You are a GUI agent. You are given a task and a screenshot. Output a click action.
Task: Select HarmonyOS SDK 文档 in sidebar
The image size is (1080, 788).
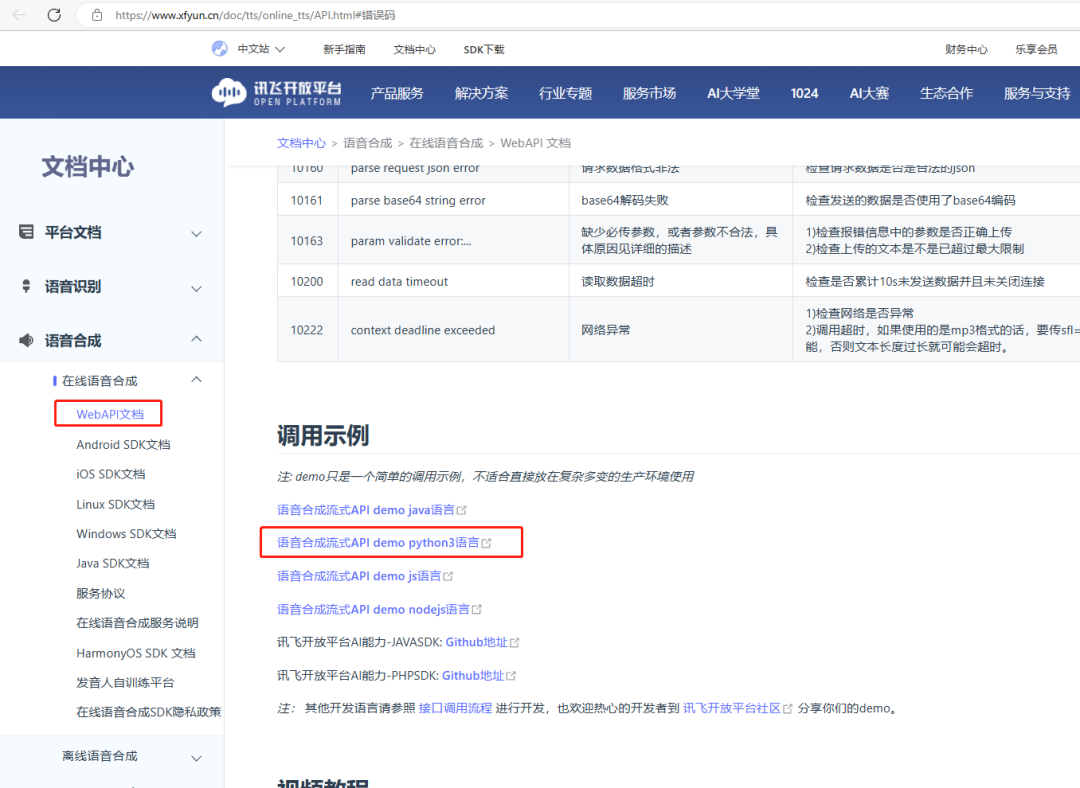pyautogui.click(x=136, y=653)
